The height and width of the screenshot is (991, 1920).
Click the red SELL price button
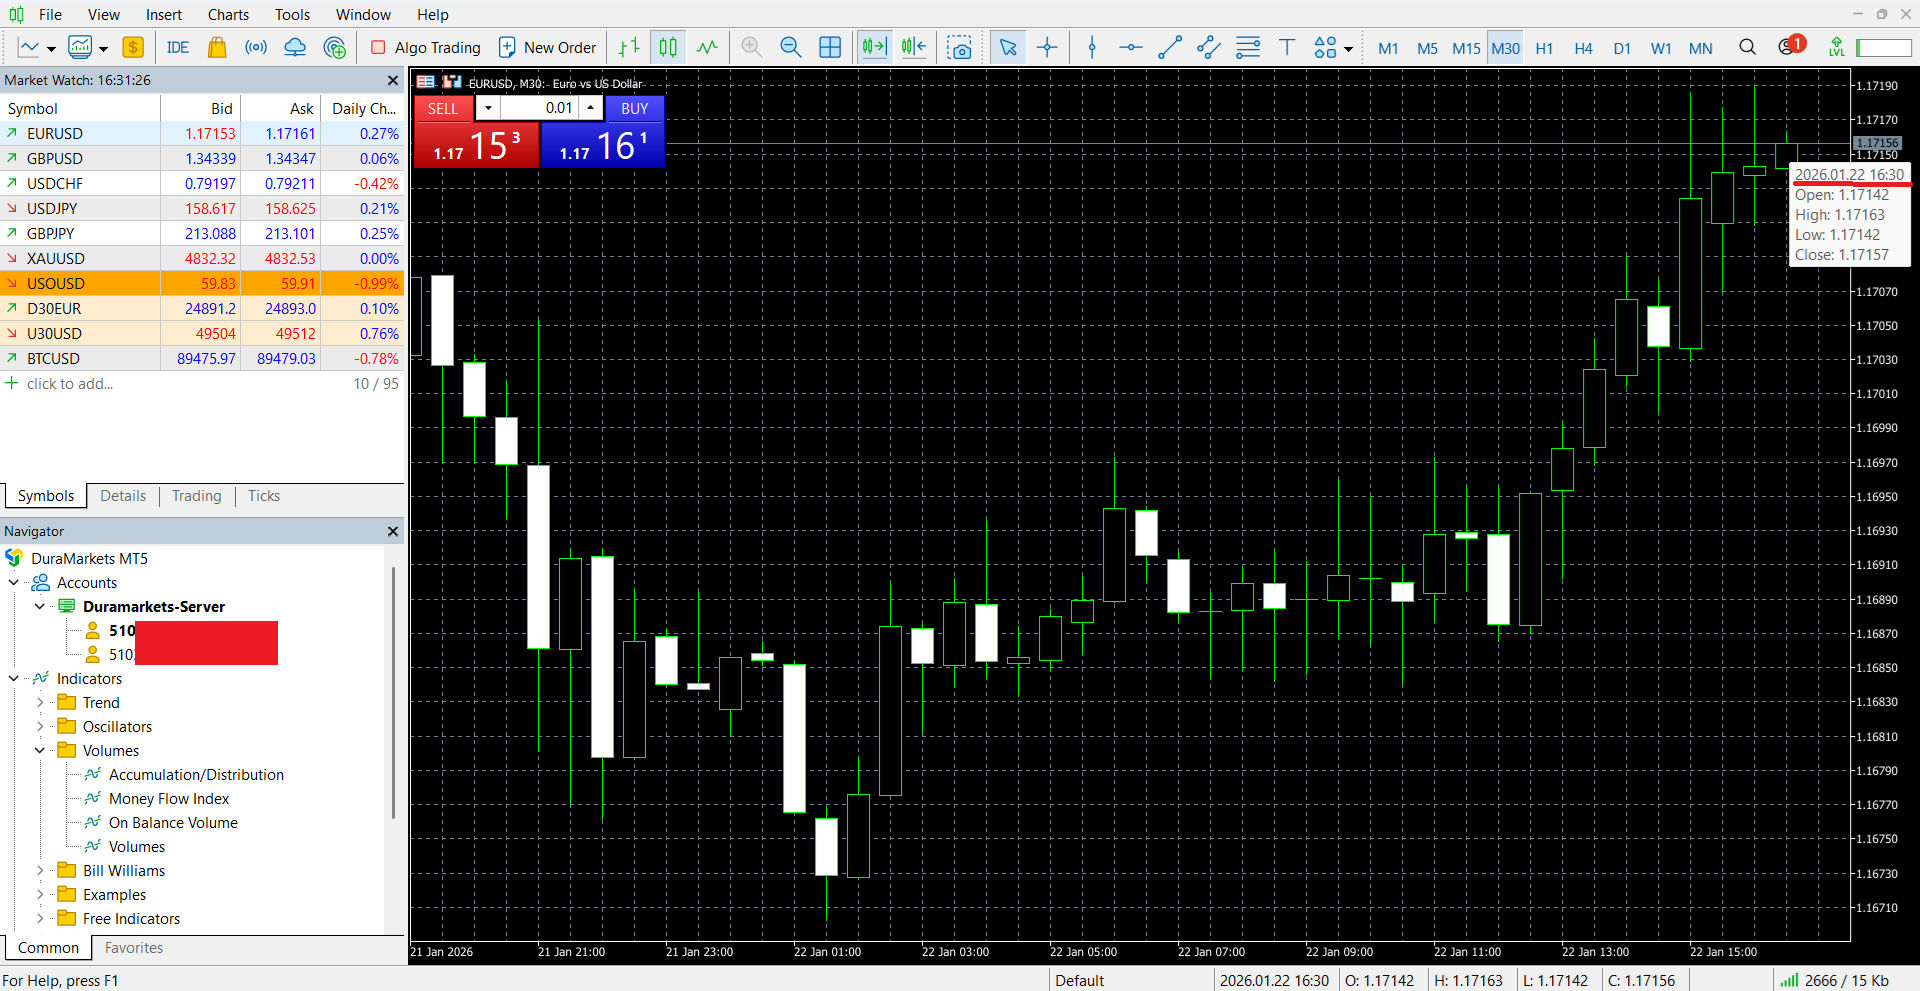click(x=476, y=146)
